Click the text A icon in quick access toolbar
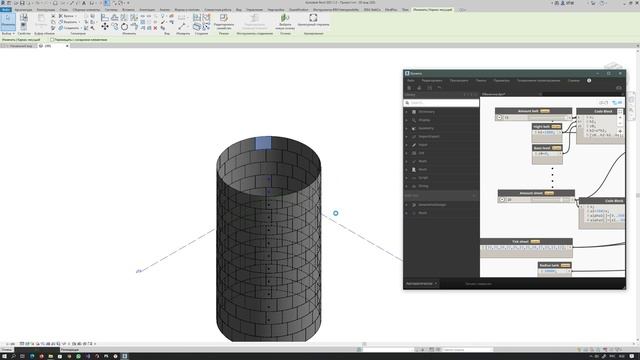Screen dimensions: 640x360 [x=84, y=3]
